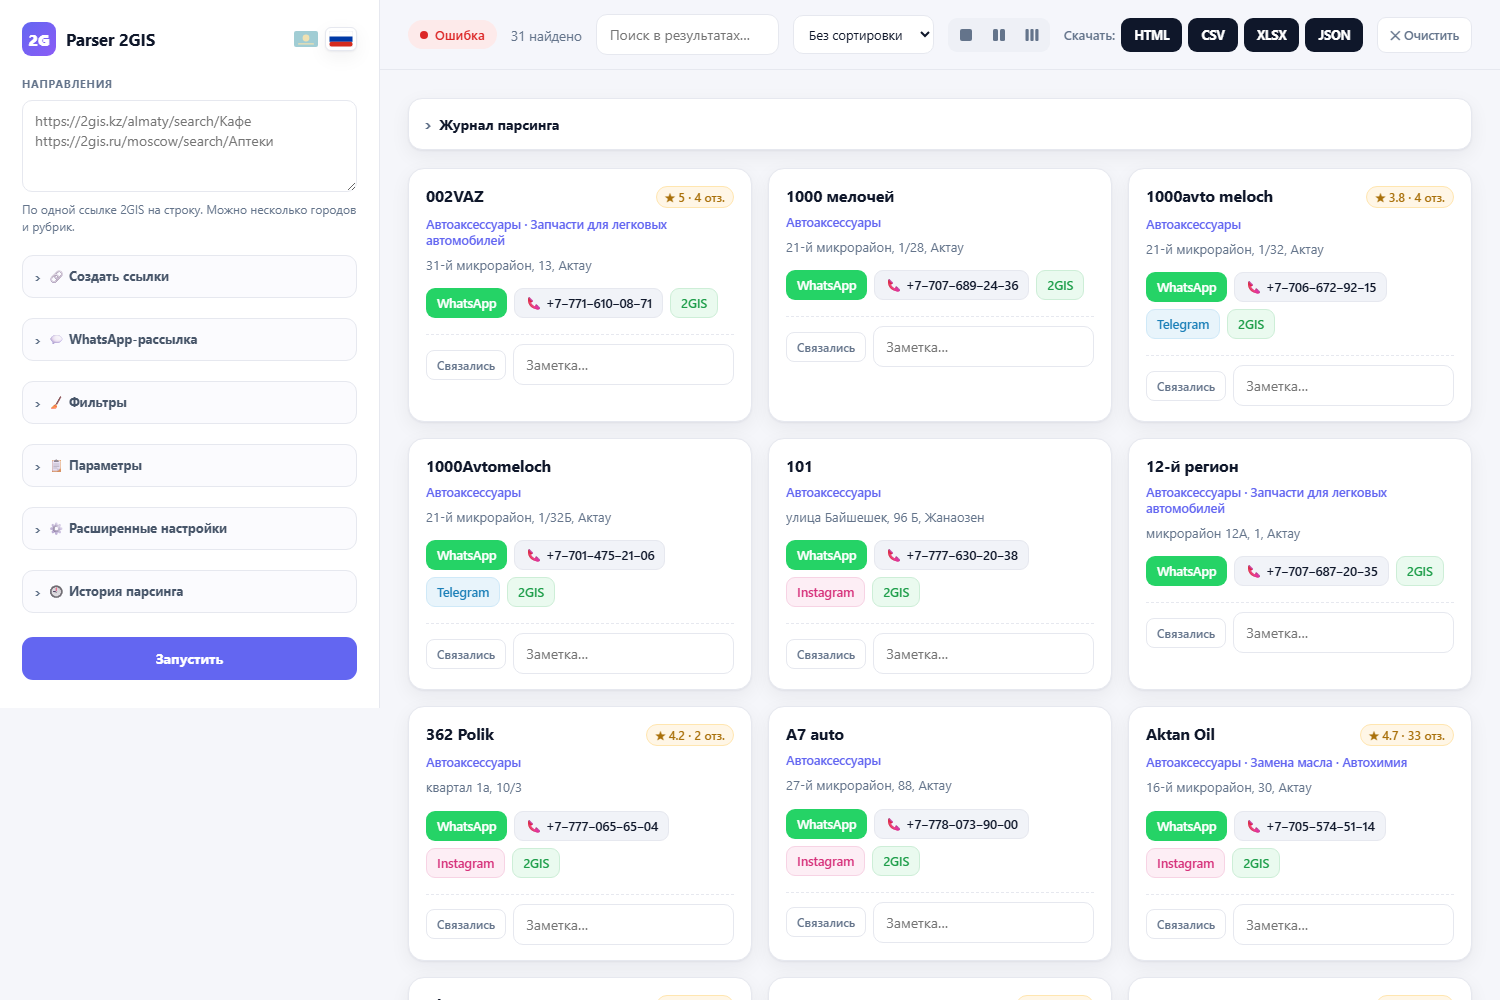Viewport: 1500px width, 1000px height.
Task: Open the 2GIS link for 12-й регион
Action: point(1420,572)
